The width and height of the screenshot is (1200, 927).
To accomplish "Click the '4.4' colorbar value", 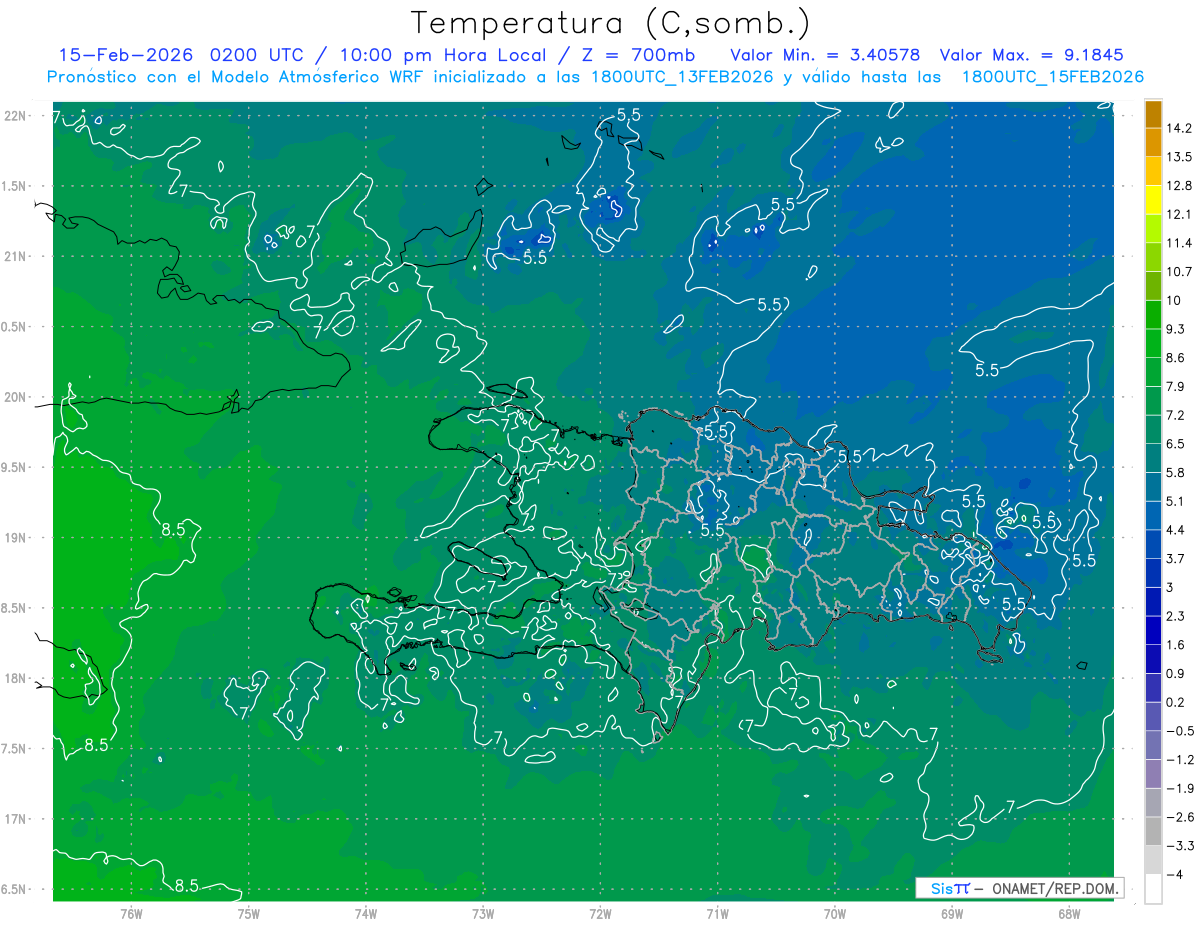I will click(1177, 530).
